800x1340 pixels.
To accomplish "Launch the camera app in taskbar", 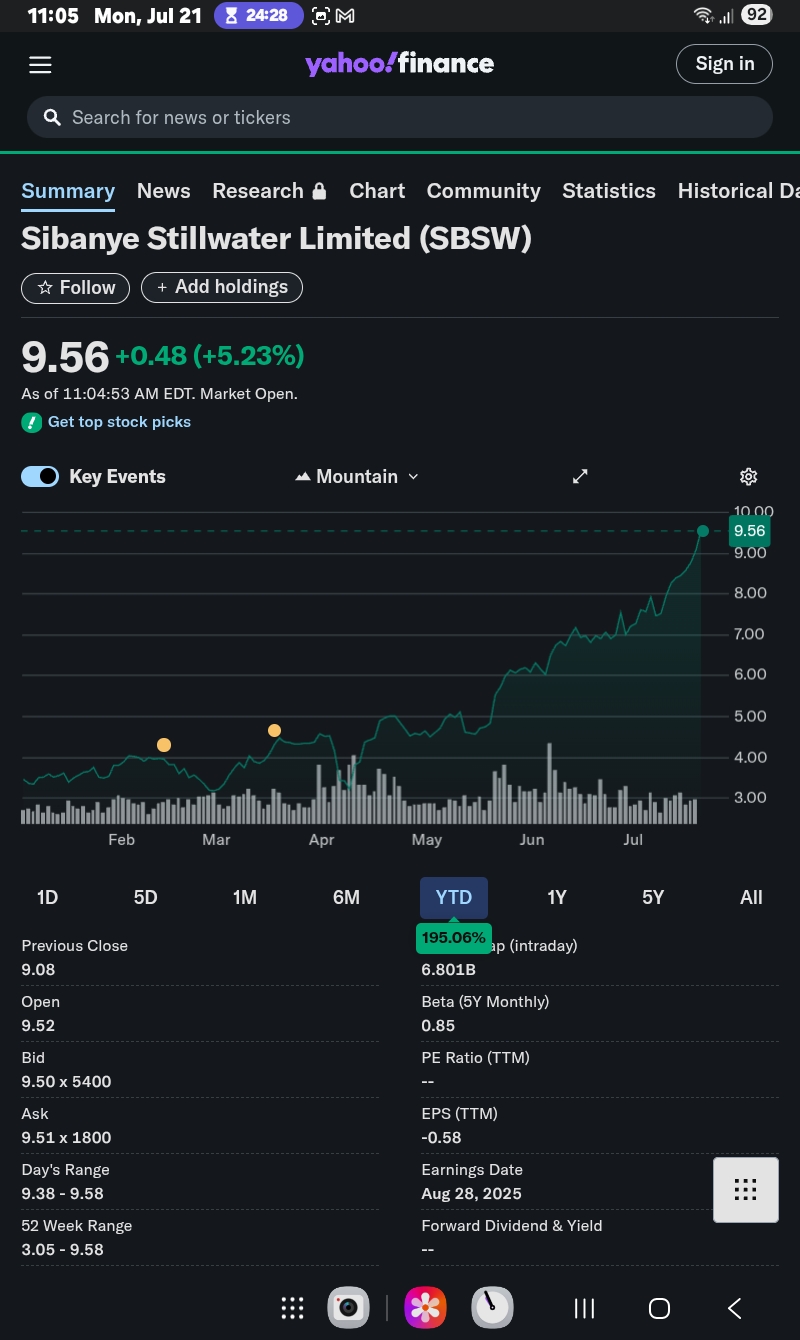I will click(349, 1308).
